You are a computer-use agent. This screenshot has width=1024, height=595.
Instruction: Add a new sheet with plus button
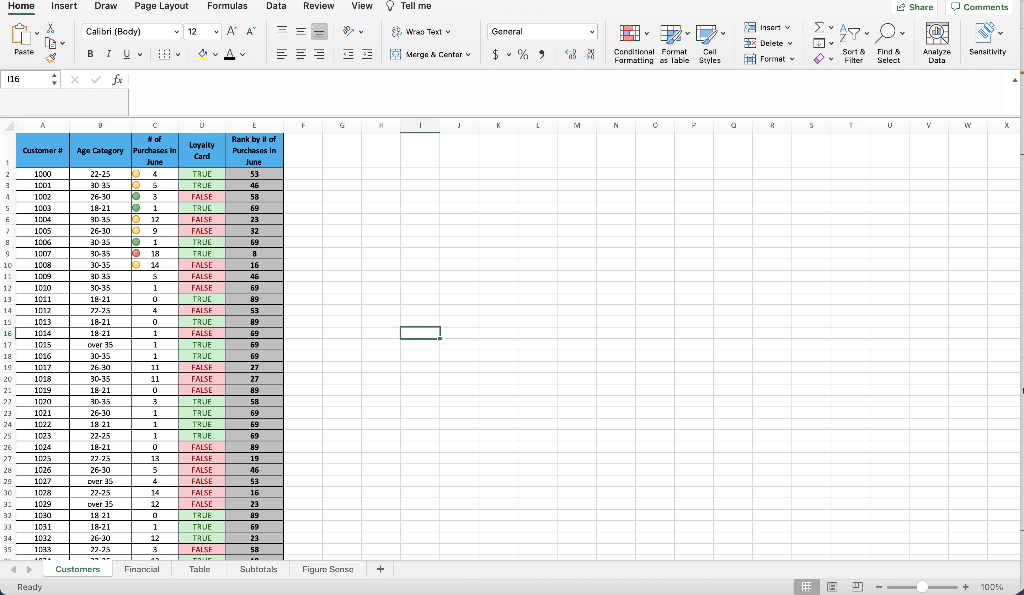coord(380,569)
